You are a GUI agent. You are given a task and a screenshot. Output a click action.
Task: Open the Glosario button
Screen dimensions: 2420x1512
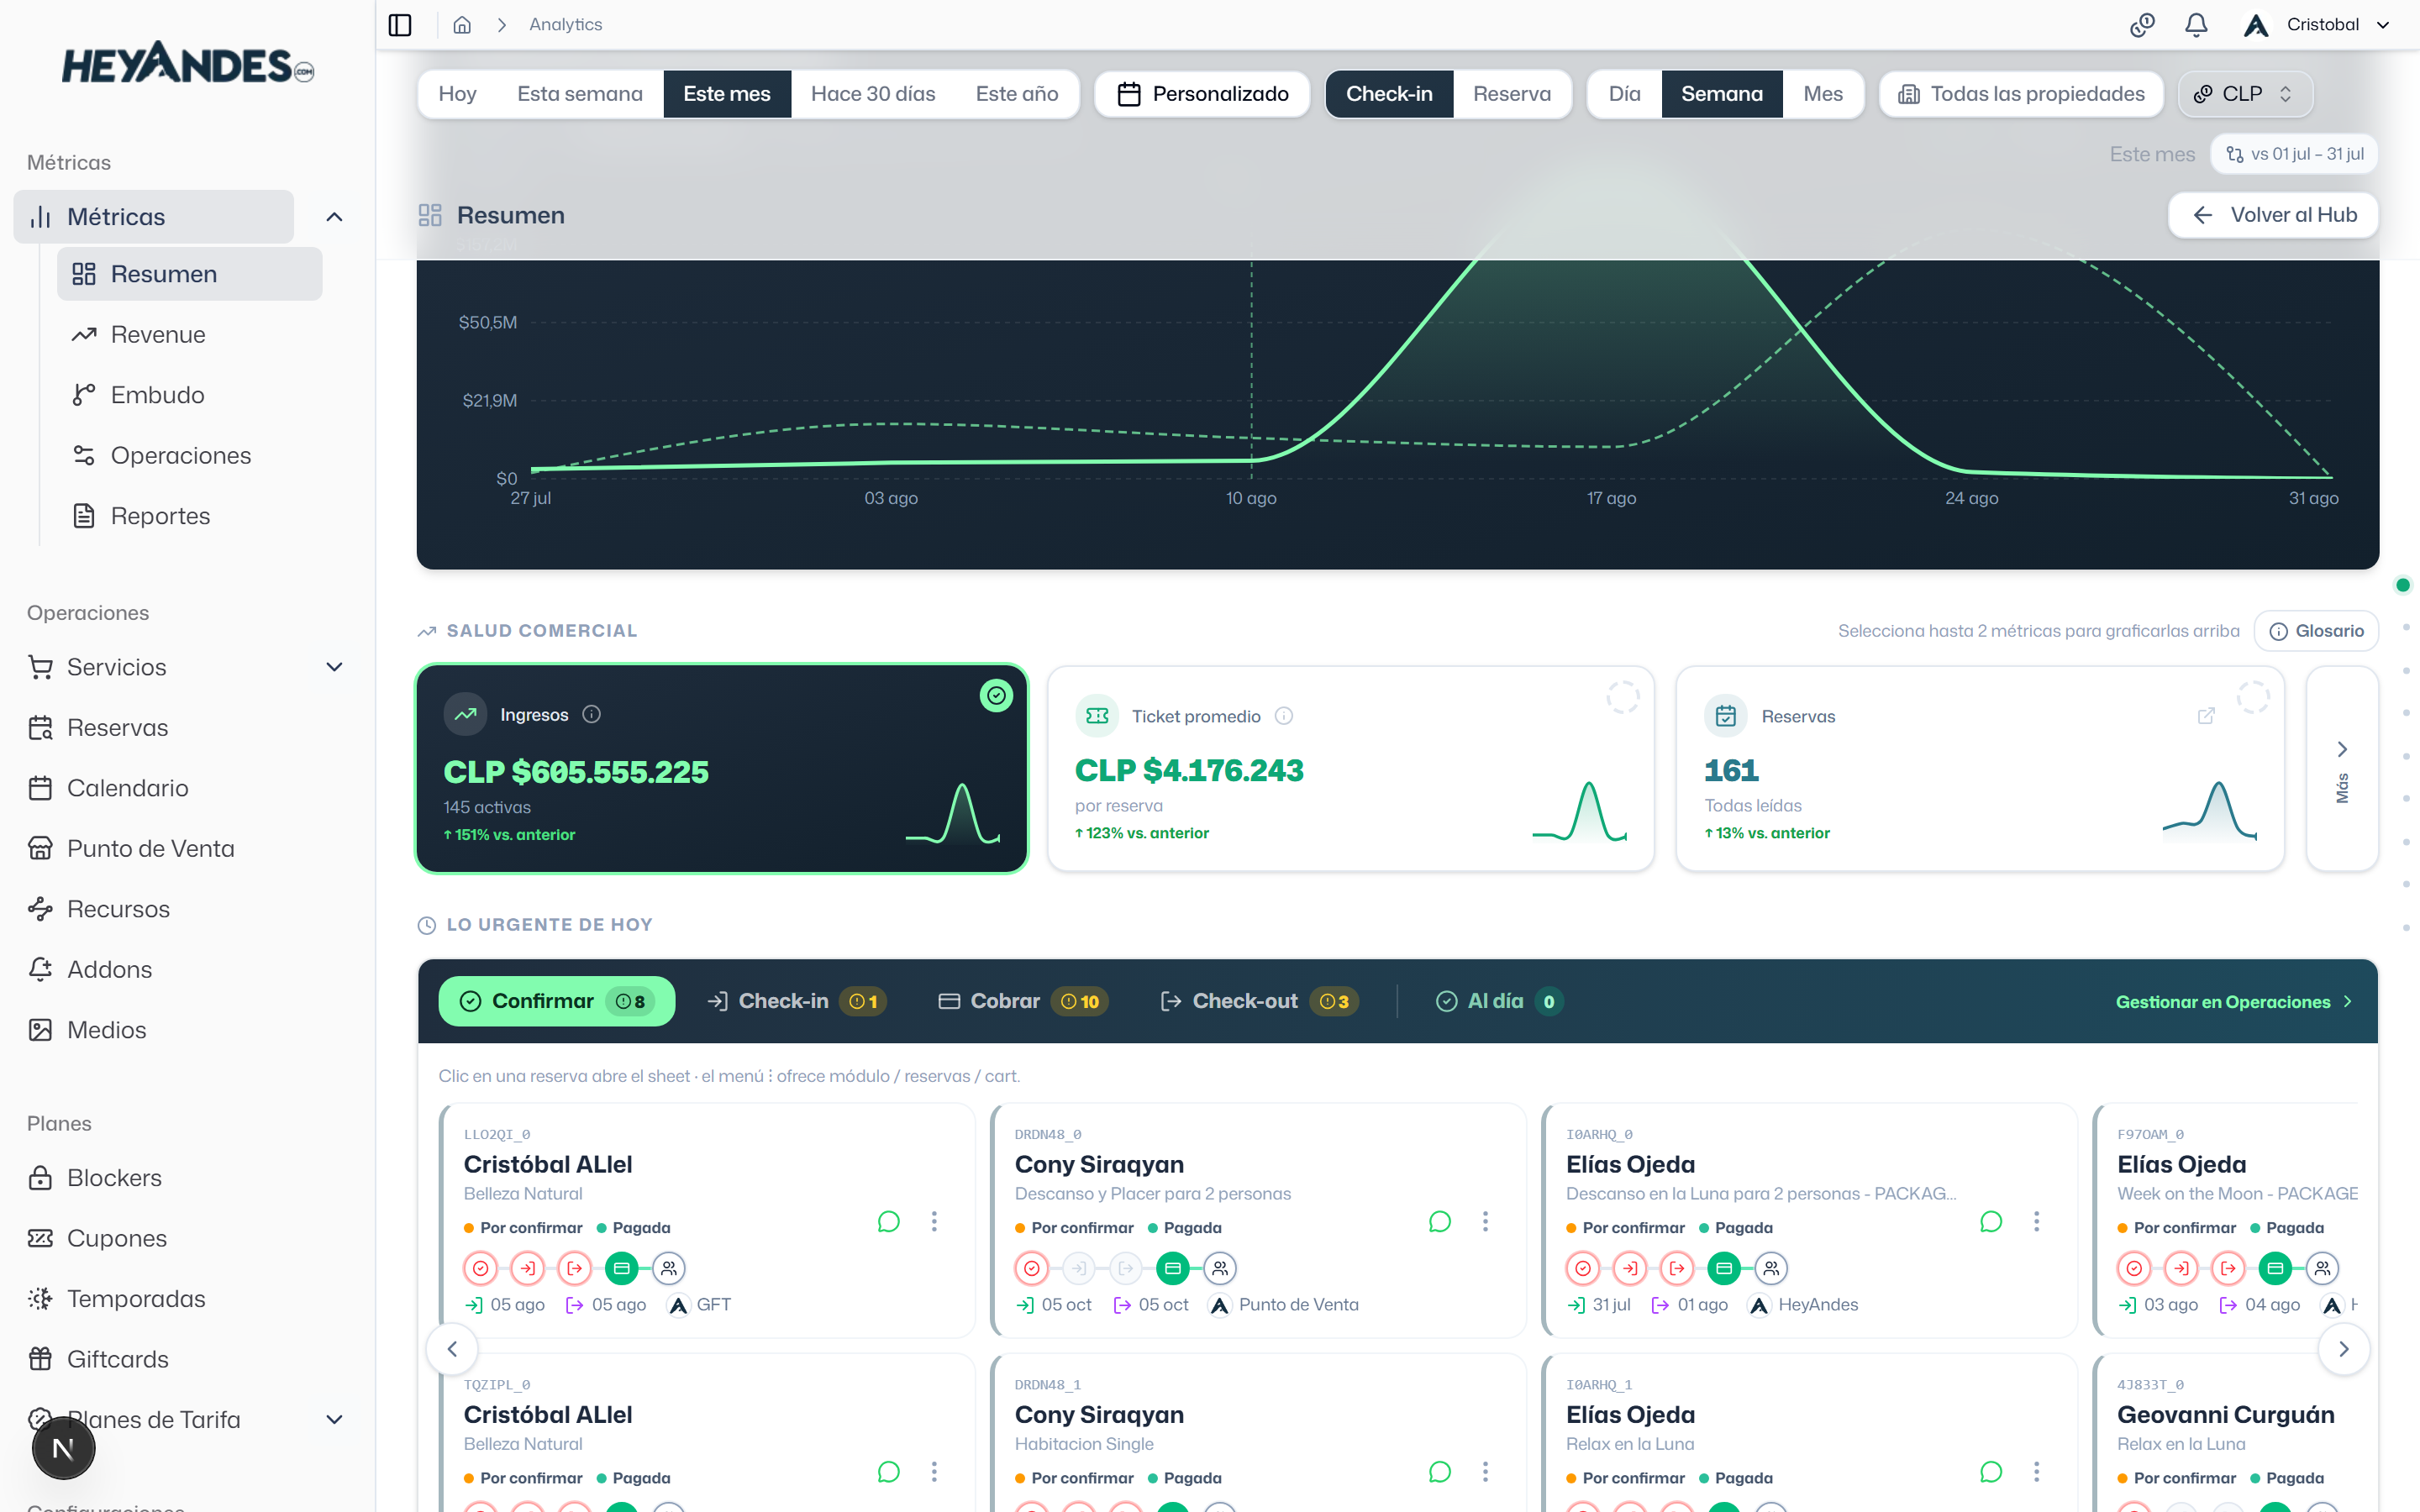coord(2316,631)
